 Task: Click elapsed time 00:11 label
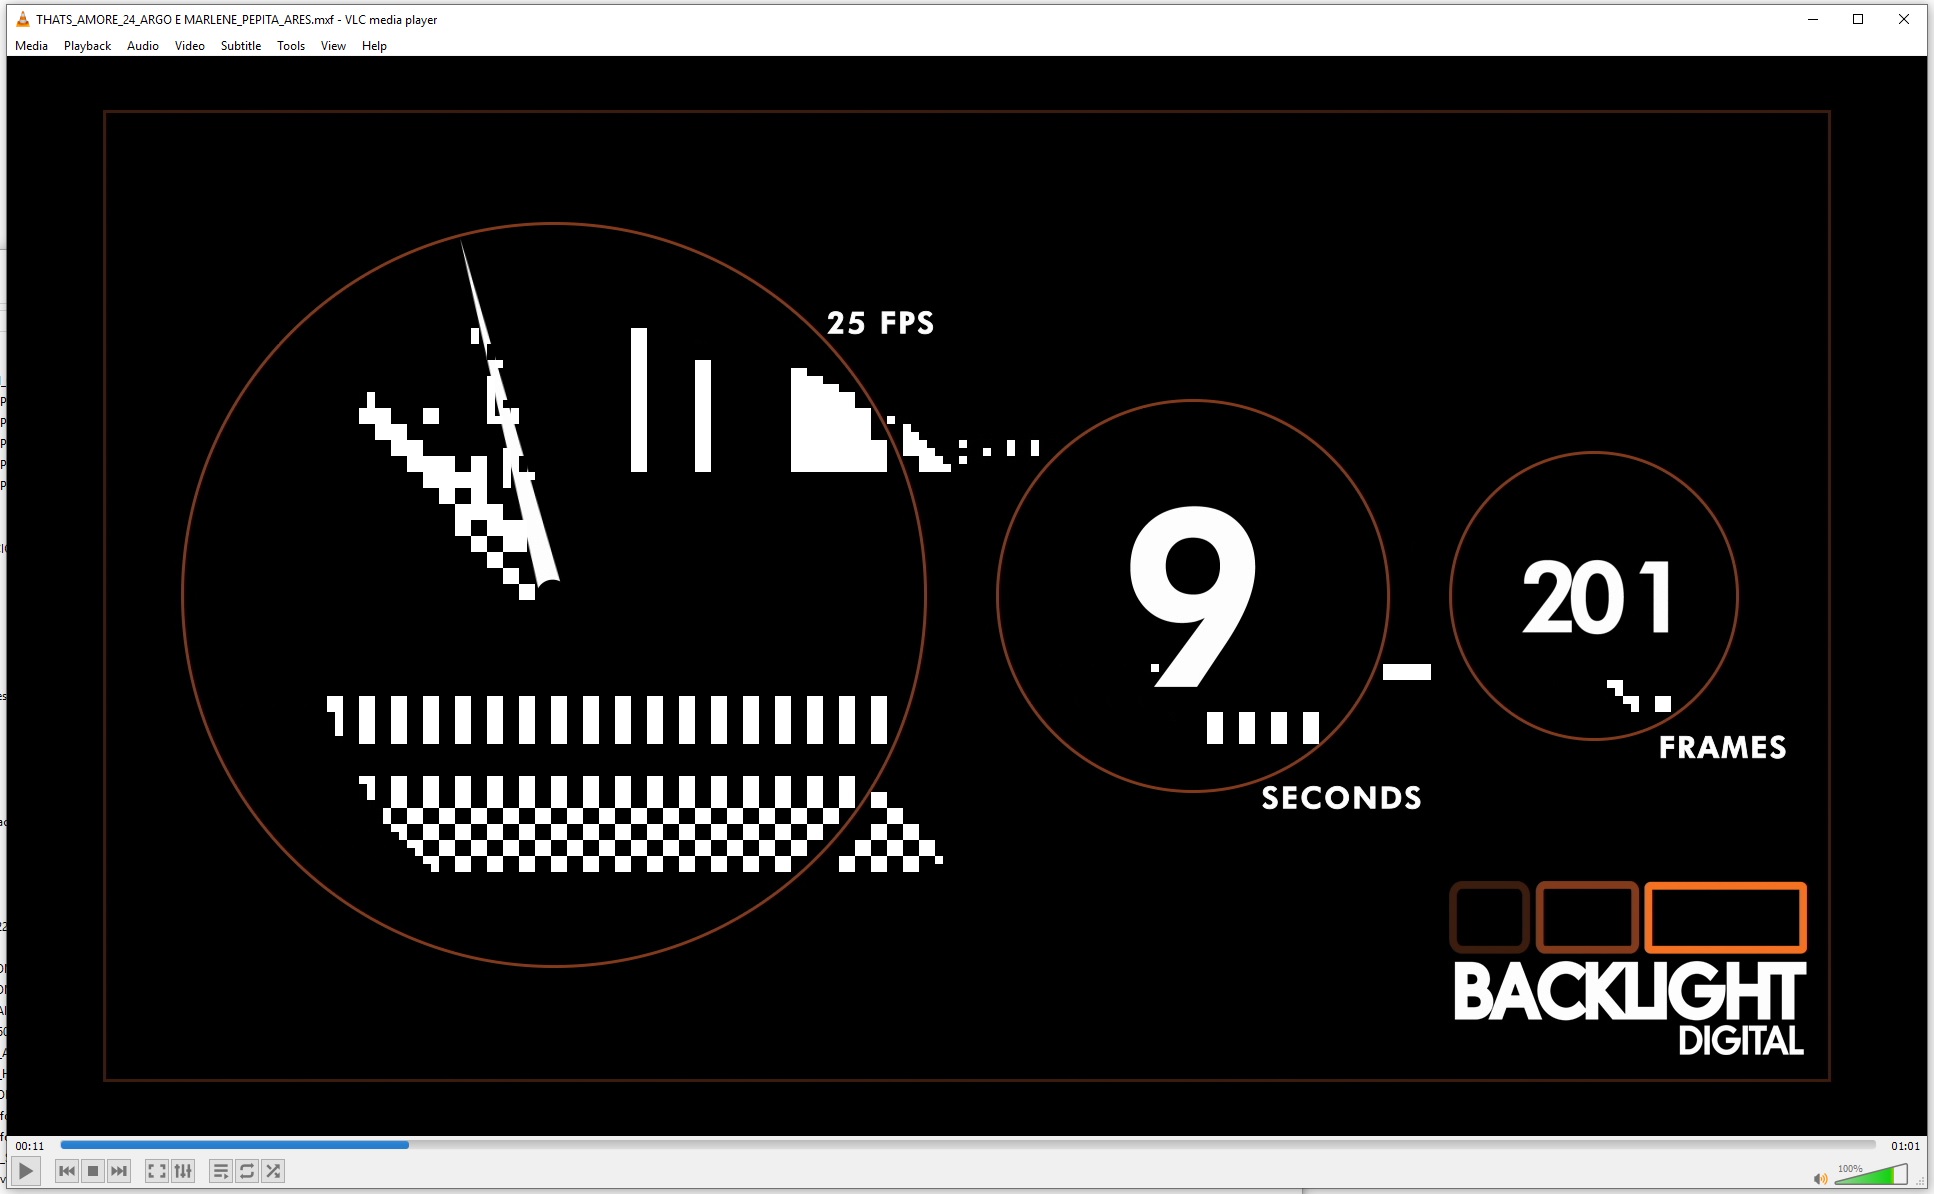[30, 1146]
